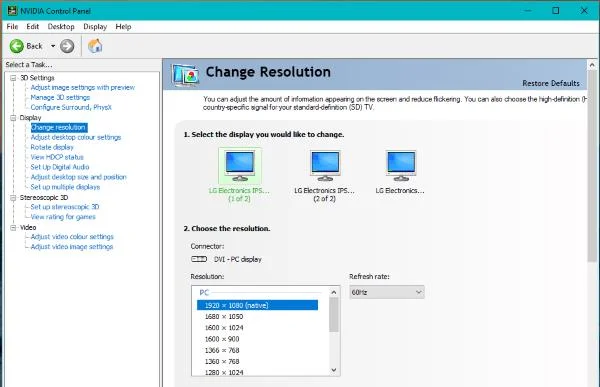Click the resolution list scroll up arrow

(x=334, y=292)
